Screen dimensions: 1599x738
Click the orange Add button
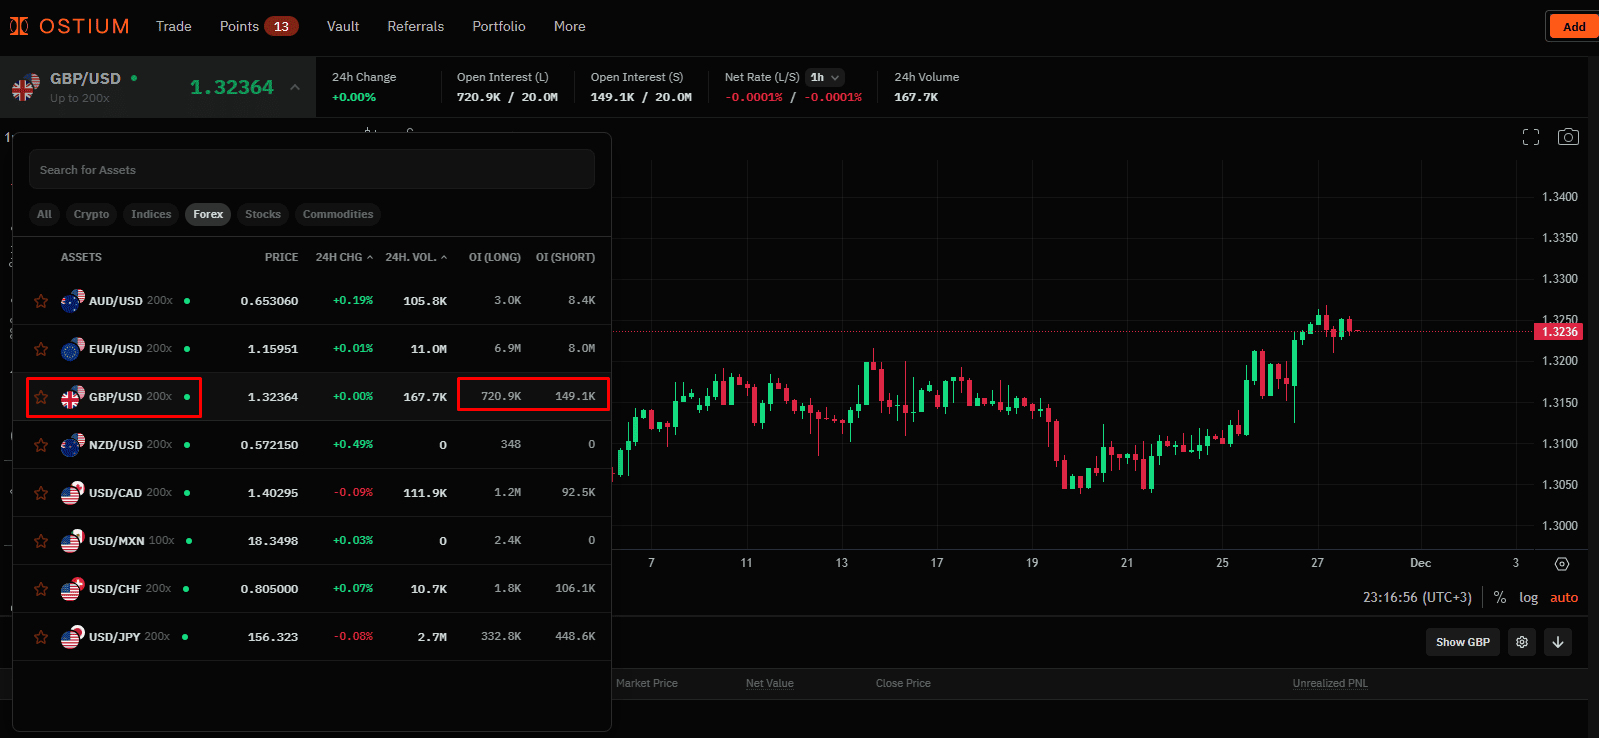[x=1573, y=27]
